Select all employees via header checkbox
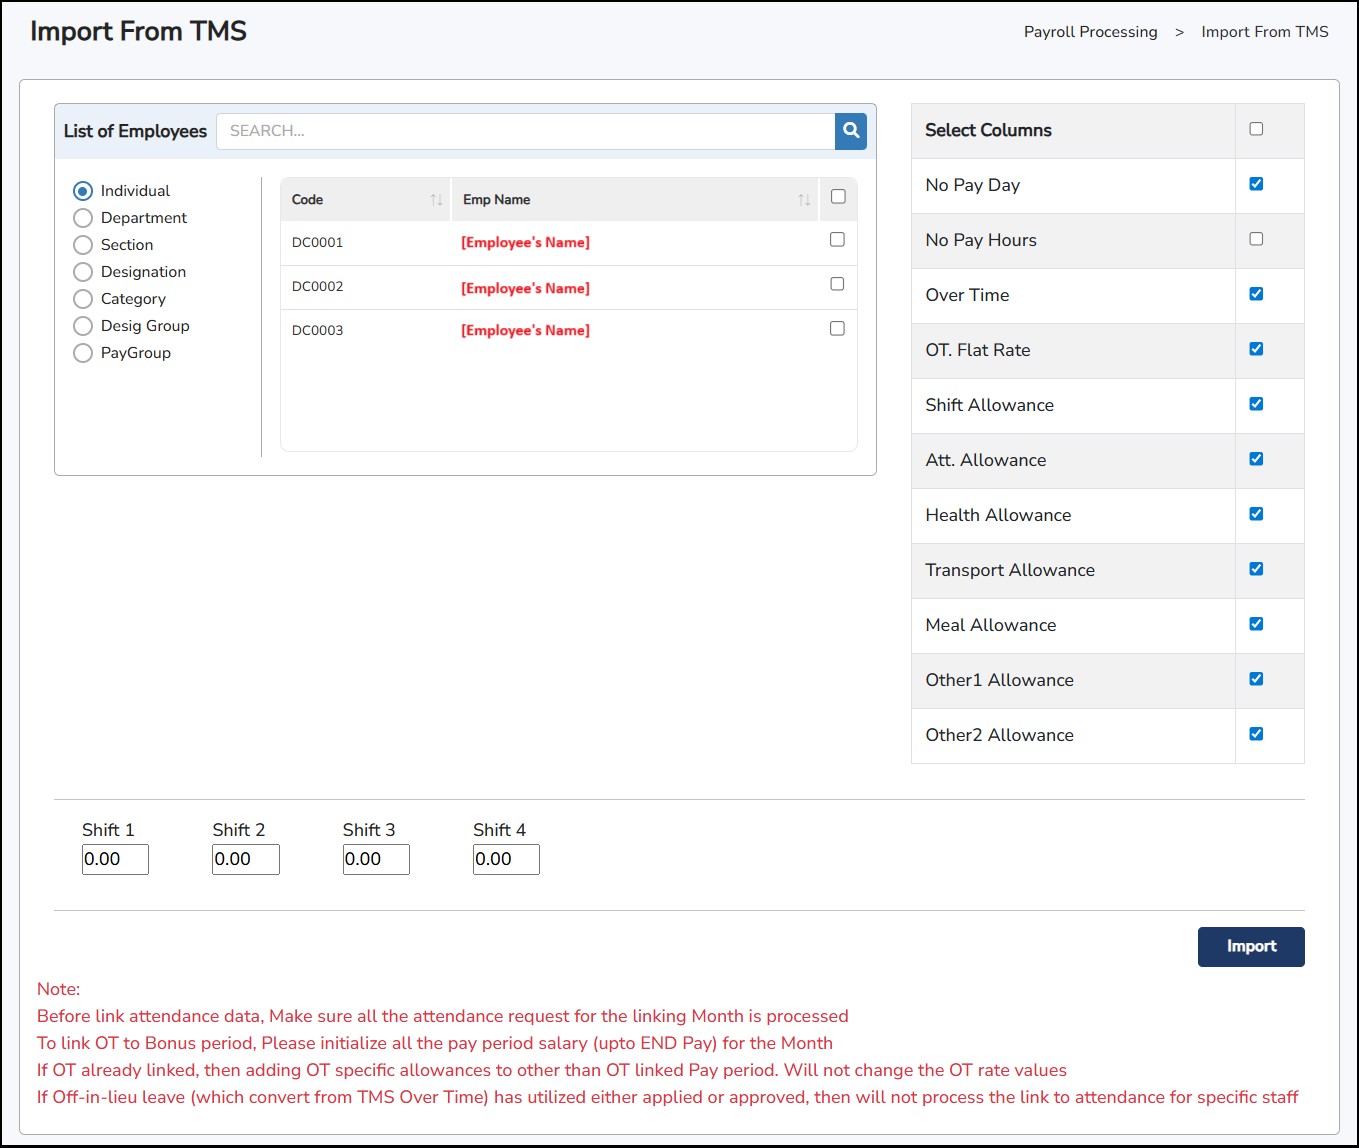 [x=838, y=197]
